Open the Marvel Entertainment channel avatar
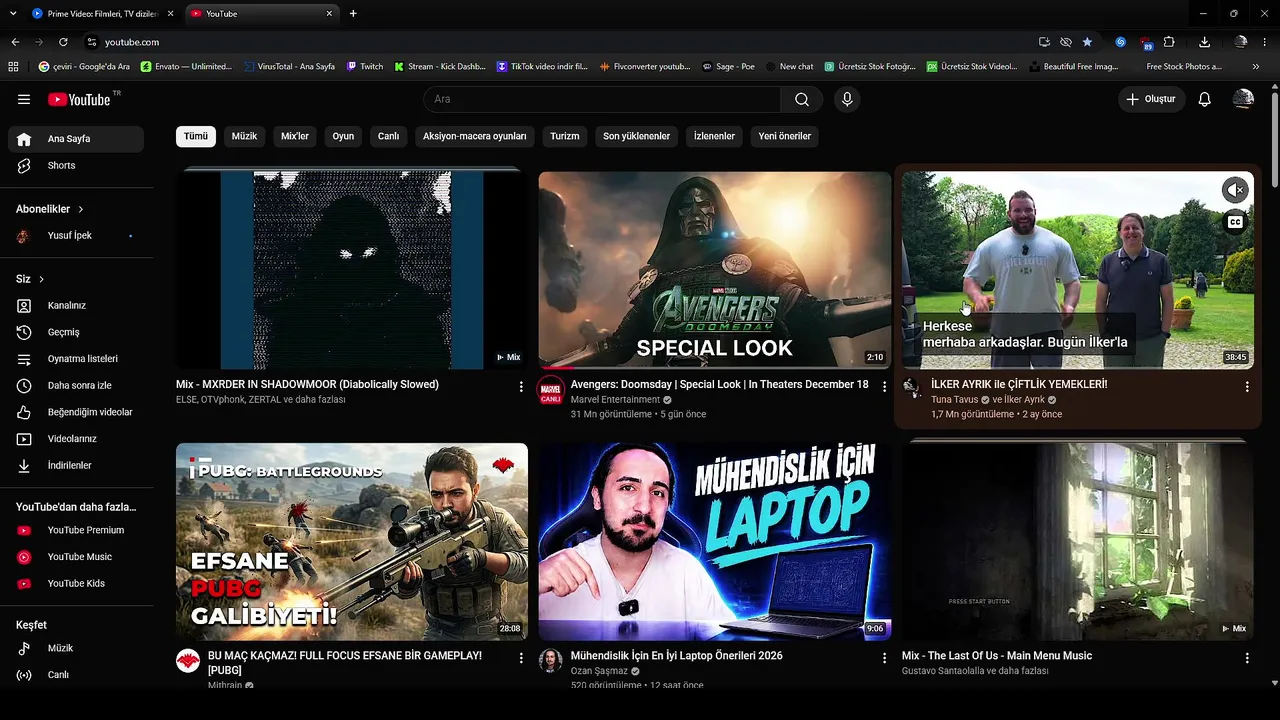 551,390
